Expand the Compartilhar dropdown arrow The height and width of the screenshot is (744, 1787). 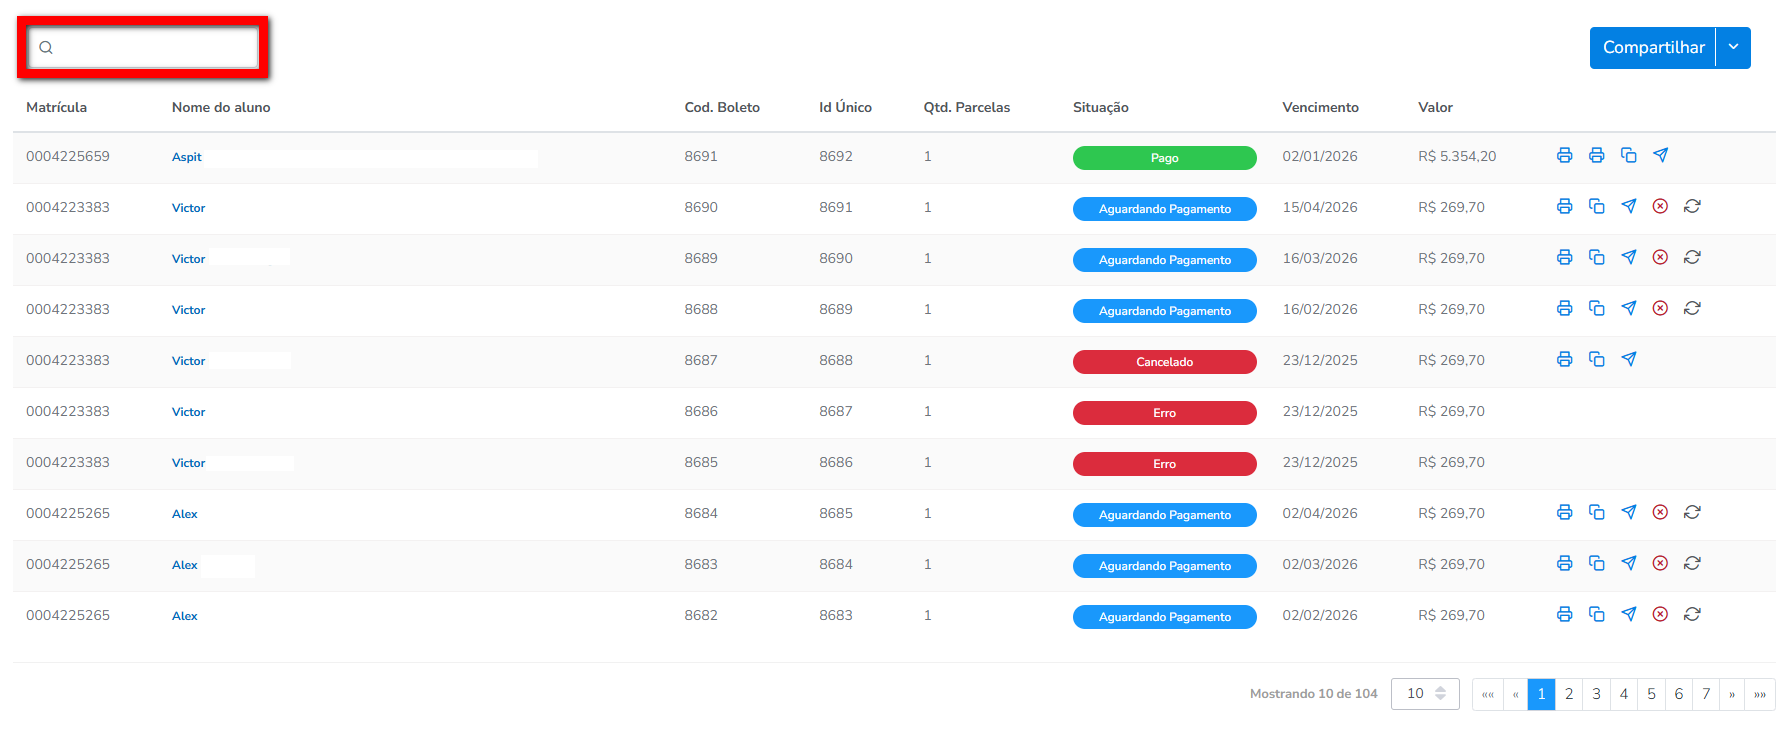click(x=1733, y=48)
